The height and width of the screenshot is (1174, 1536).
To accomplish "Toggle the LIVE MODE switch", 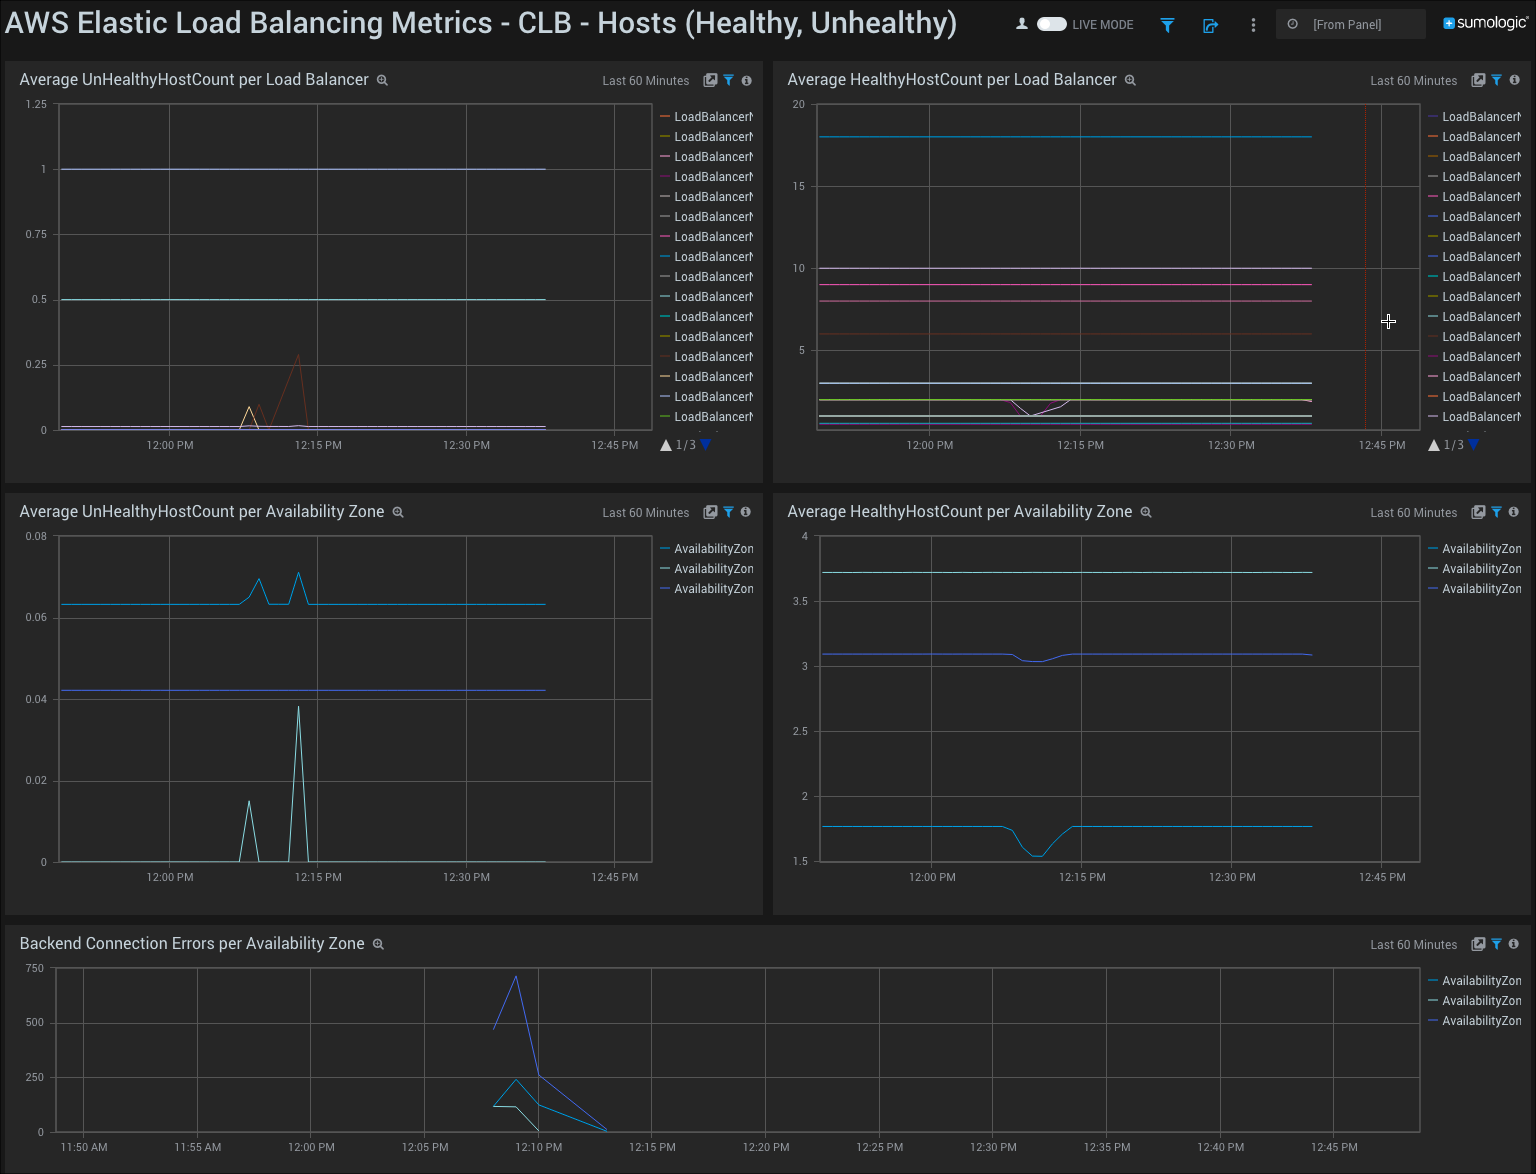I will point(1051,24).
